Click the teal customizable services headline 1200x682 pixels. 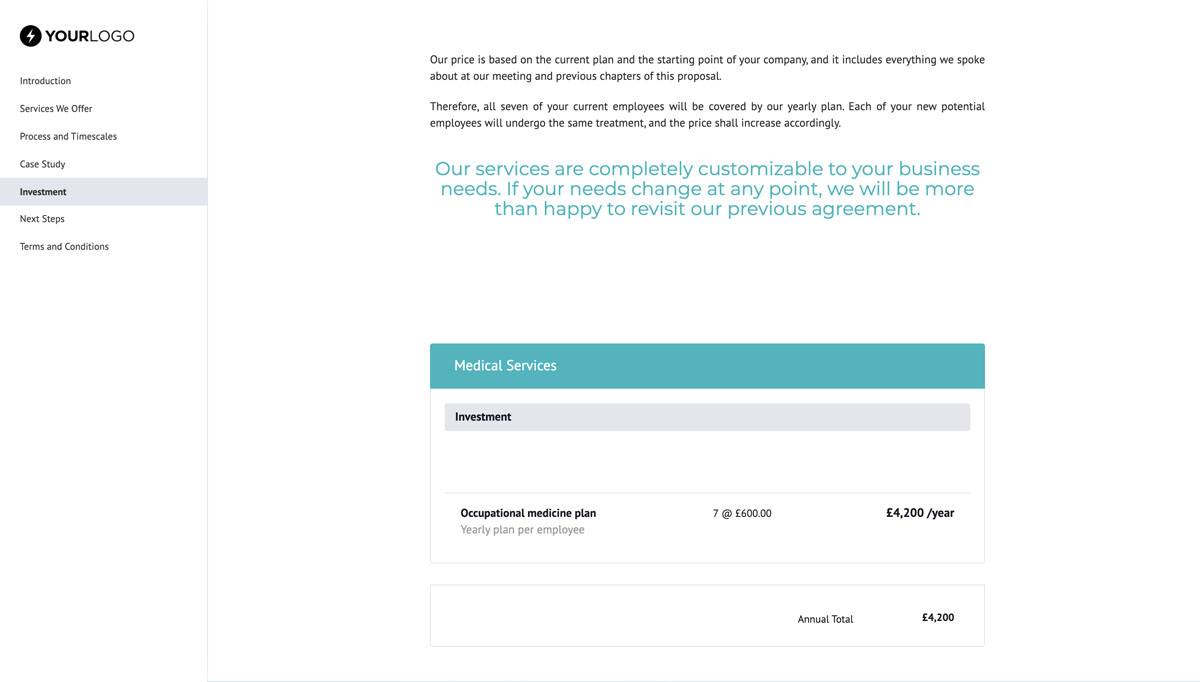point(707,188)
